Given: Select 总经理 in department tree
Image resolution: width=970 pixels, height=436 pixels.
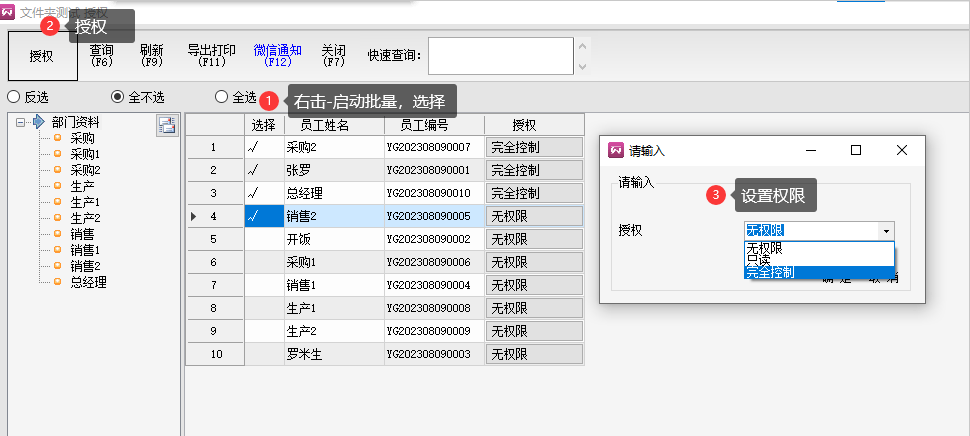Looking at the screenshot, I should (x=88, y=282).
